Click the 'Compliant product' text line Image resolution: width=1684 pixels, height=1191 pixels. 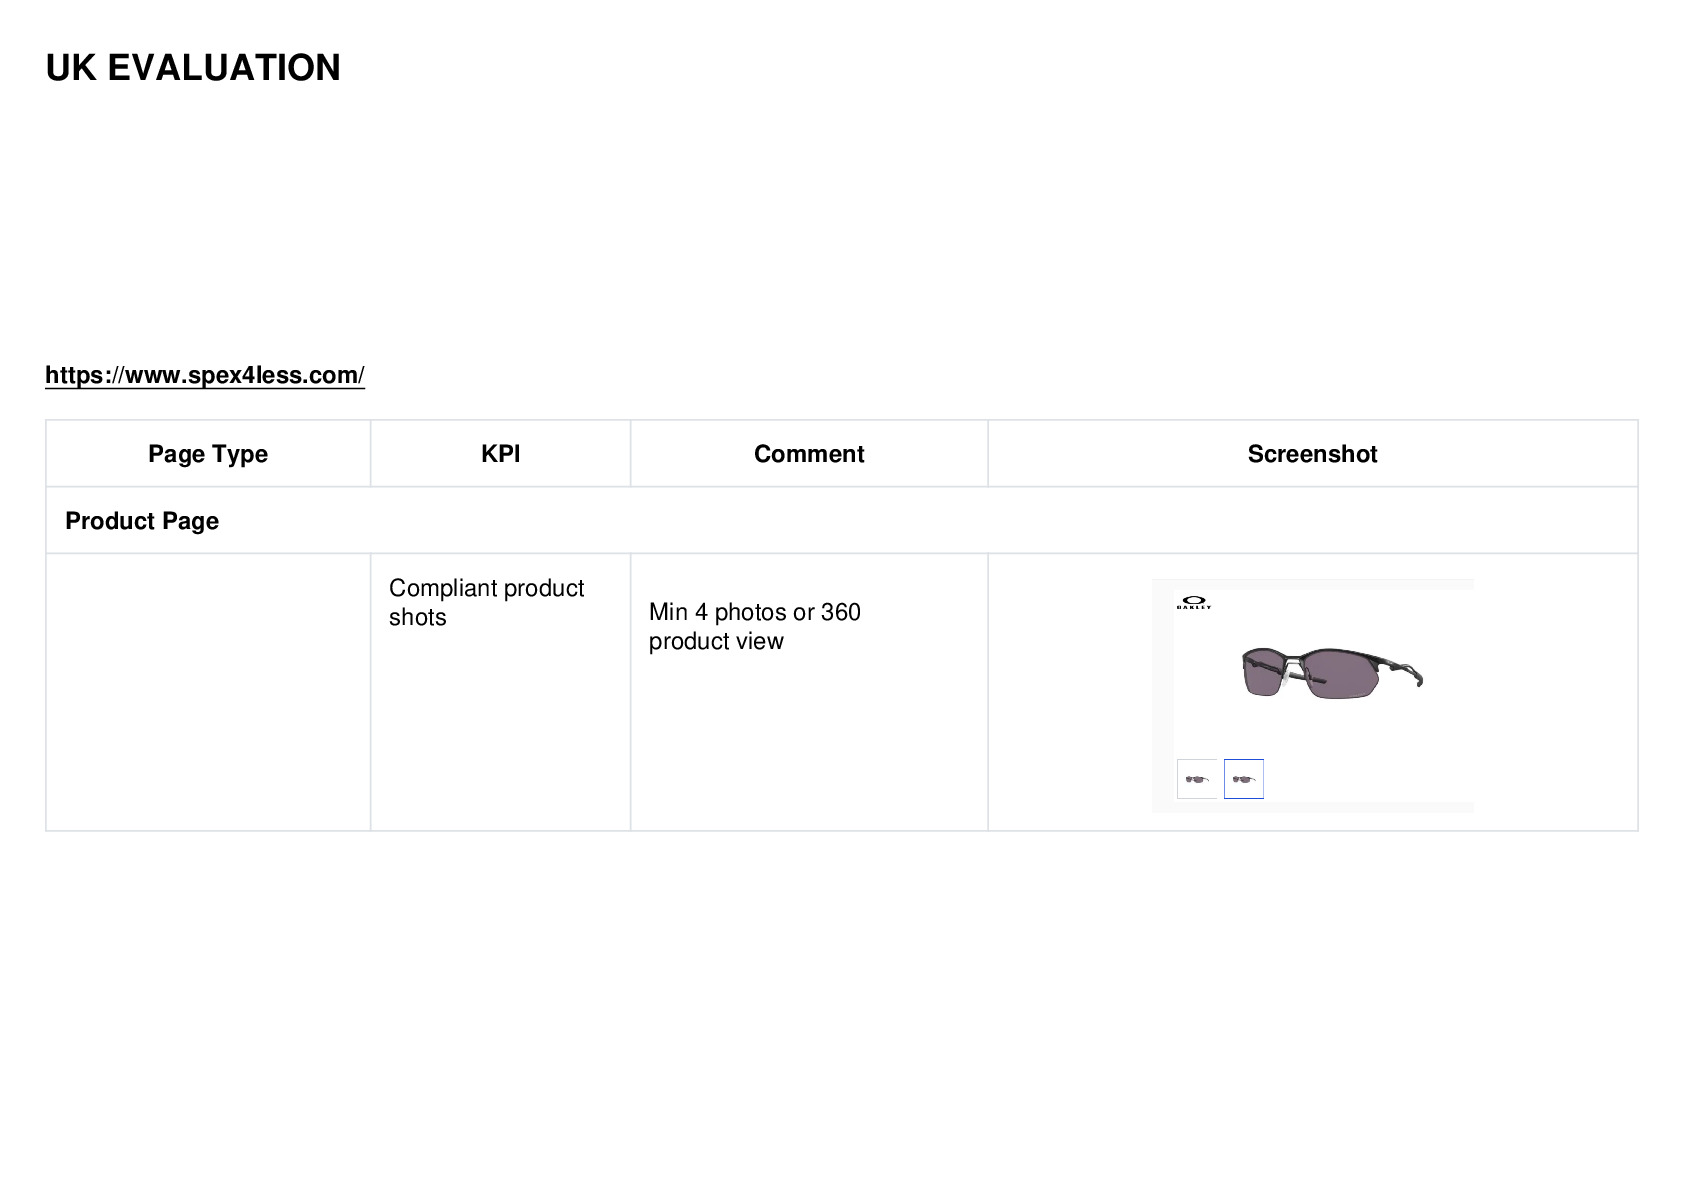click(x=486, y=588)
